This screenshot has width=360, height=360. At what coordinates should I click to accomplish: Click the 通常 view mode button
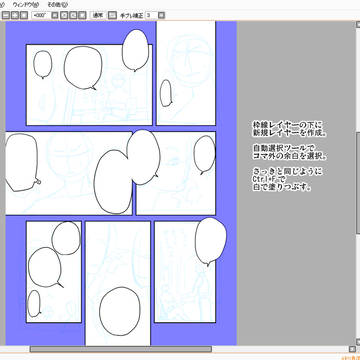(98, 15)
